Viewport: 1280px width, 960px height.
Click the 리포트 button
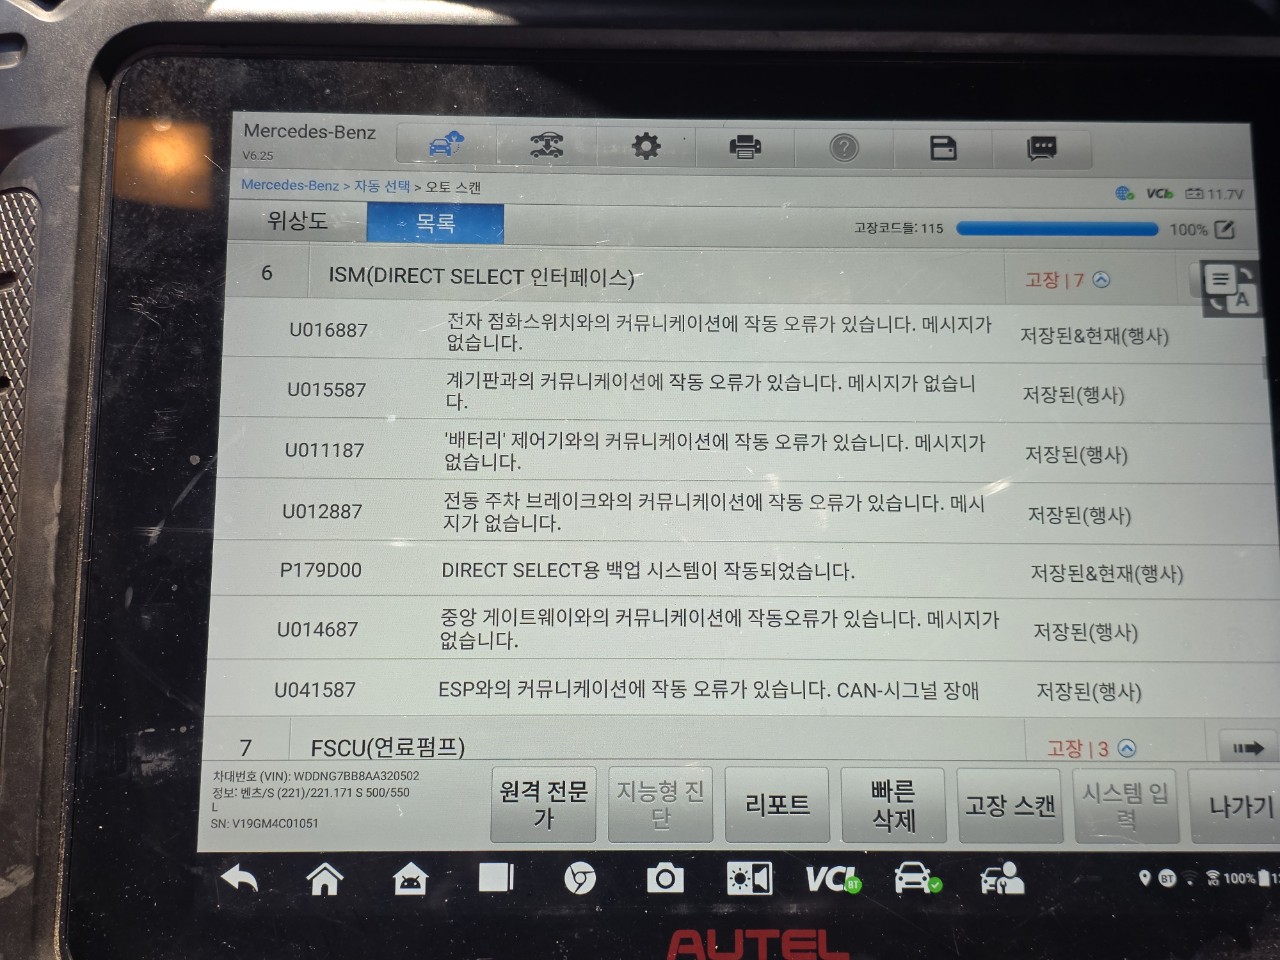coord(777,805)
